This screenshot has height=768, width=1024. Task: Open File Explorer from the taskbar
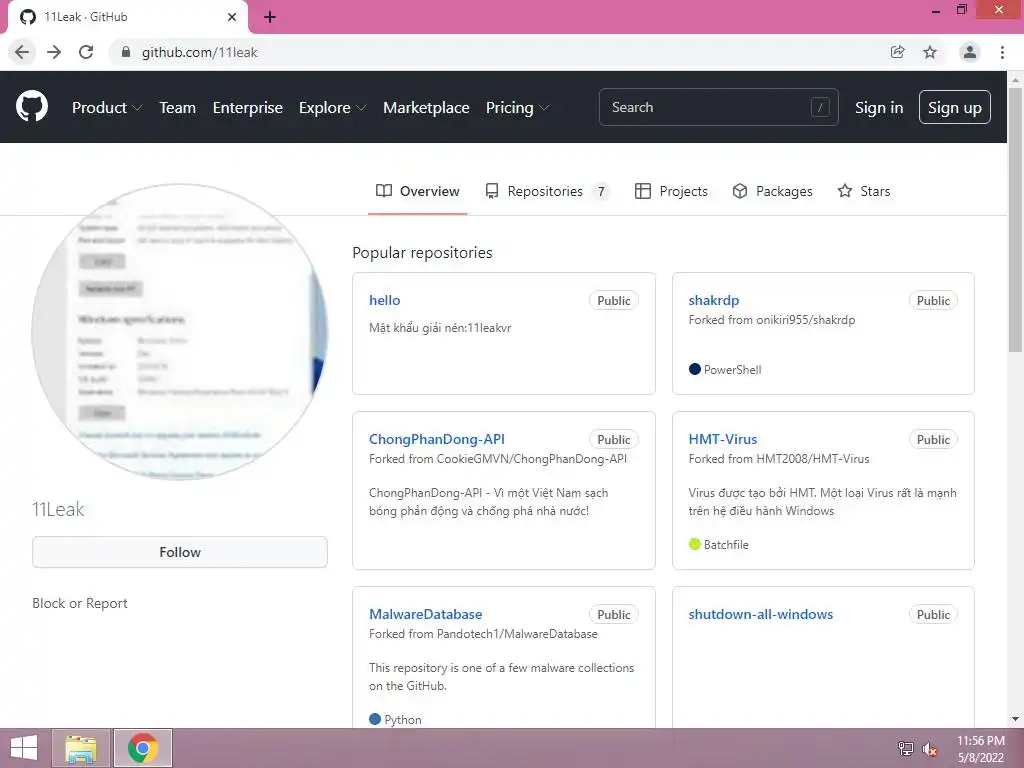click(x=81, y=748)
